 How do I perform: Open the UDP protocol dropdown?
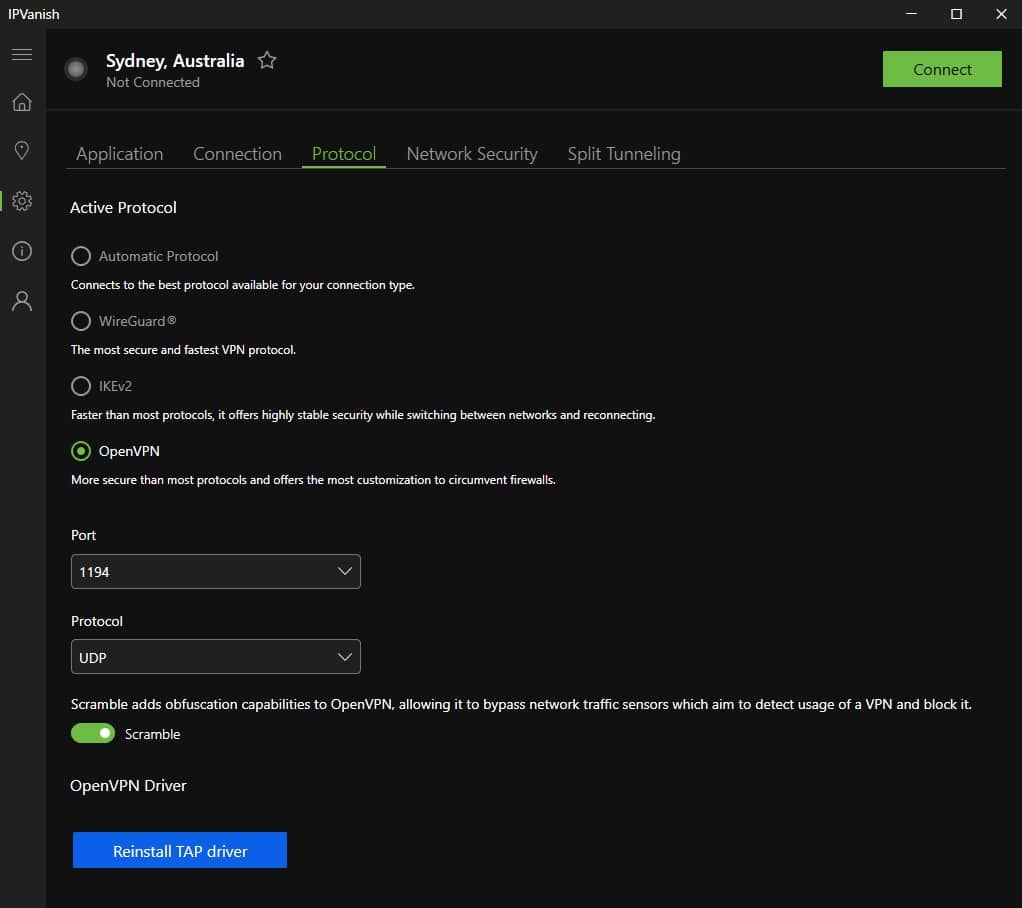coord(215,656)
